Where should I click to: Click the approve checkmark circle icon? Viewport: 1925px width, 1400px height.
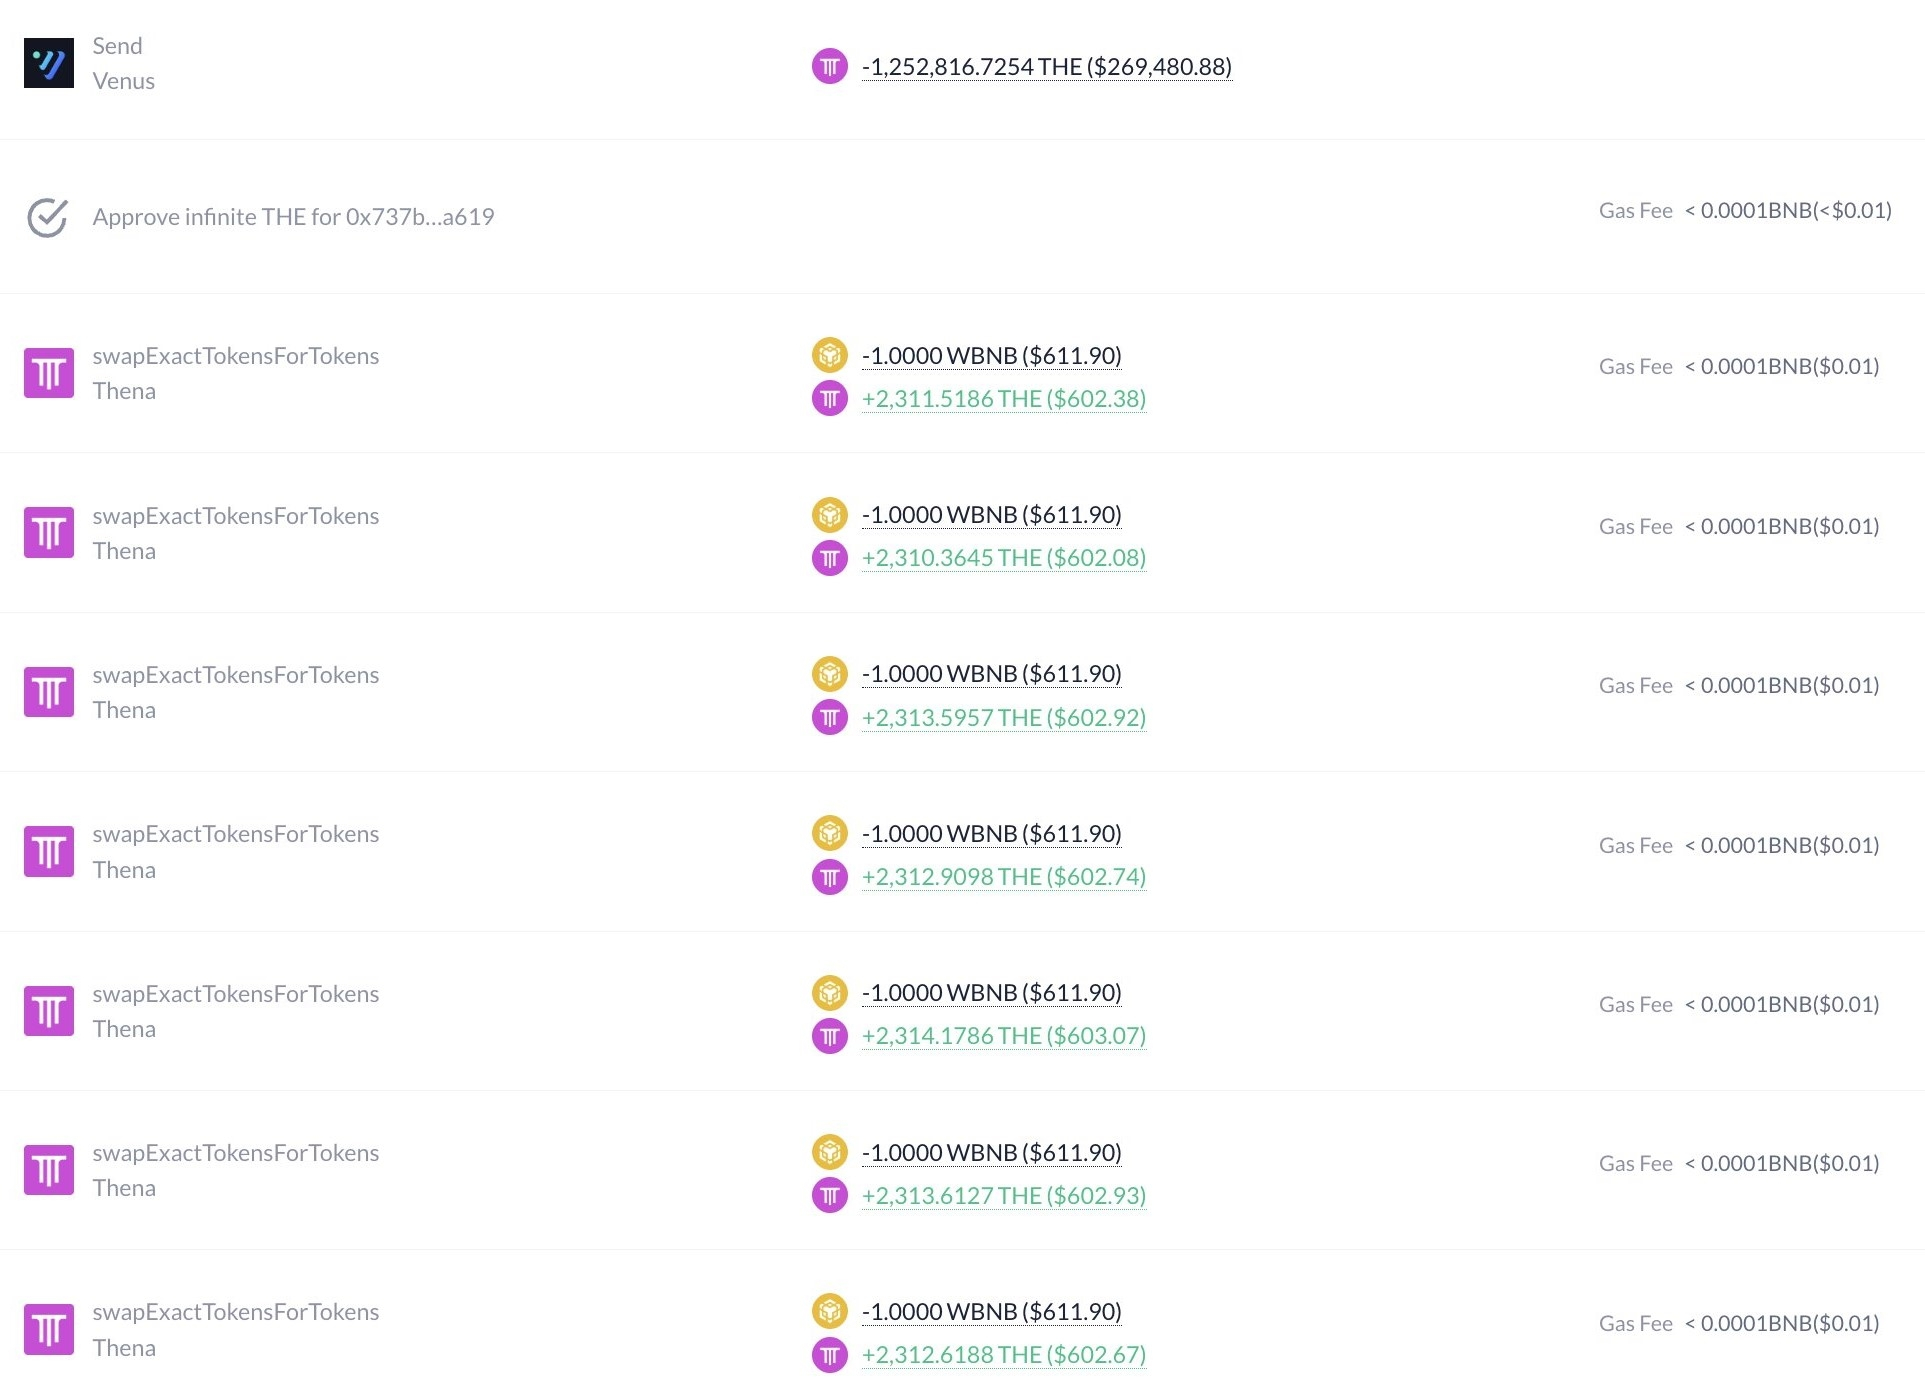pos(47,217)
